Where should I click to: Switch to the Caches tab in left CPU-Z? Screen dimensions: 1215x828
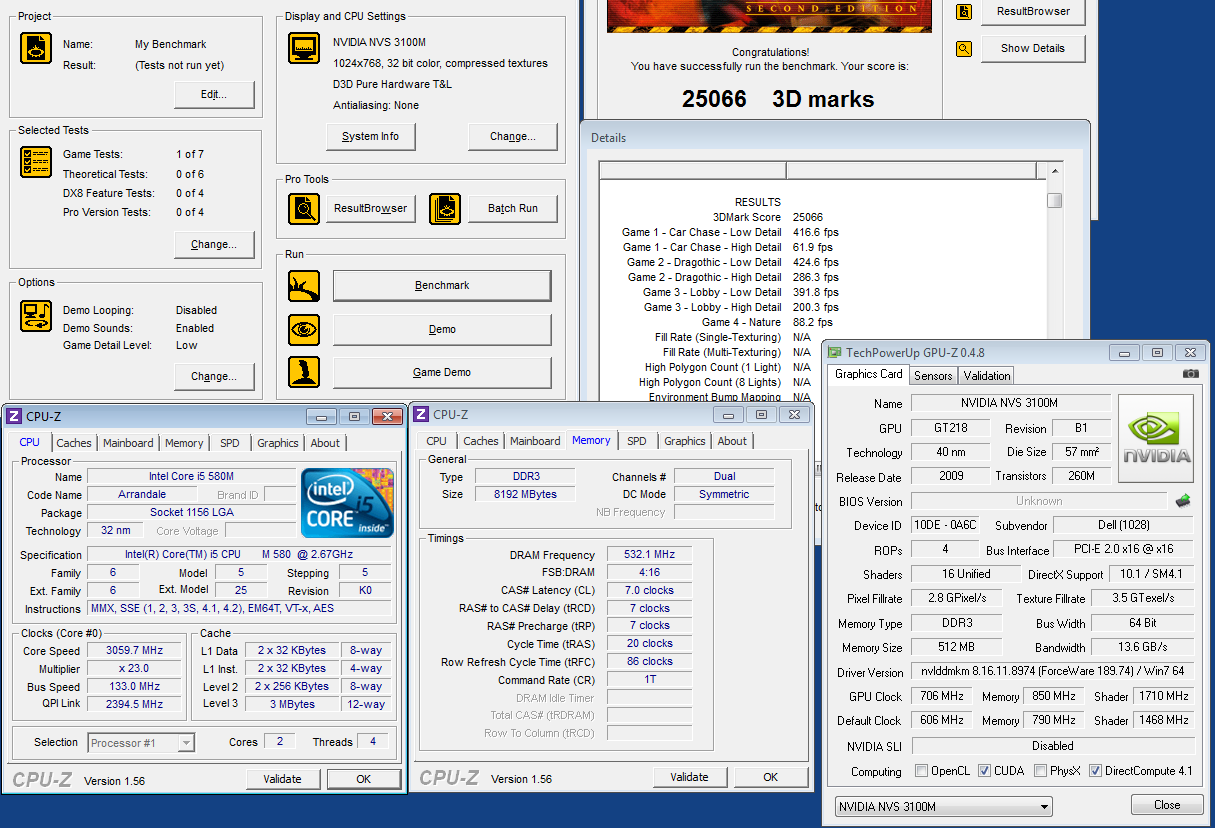(74, 443)
